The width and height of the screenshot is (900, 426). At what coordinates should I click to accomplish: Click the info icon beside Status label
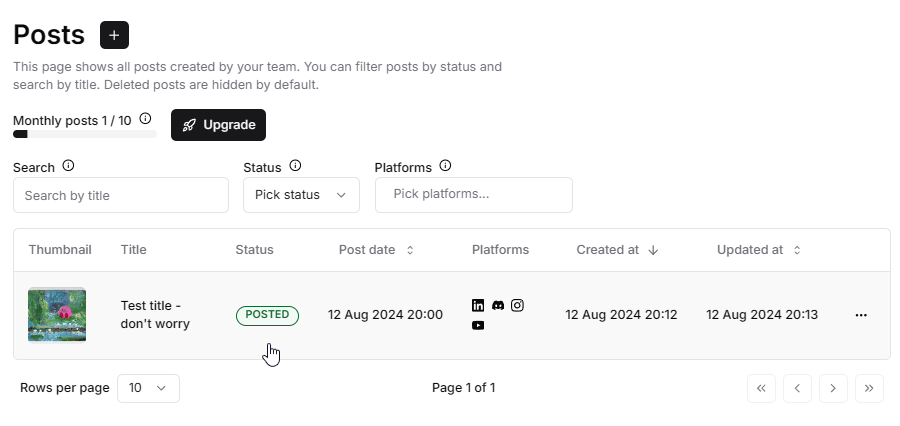coord(295,166)
